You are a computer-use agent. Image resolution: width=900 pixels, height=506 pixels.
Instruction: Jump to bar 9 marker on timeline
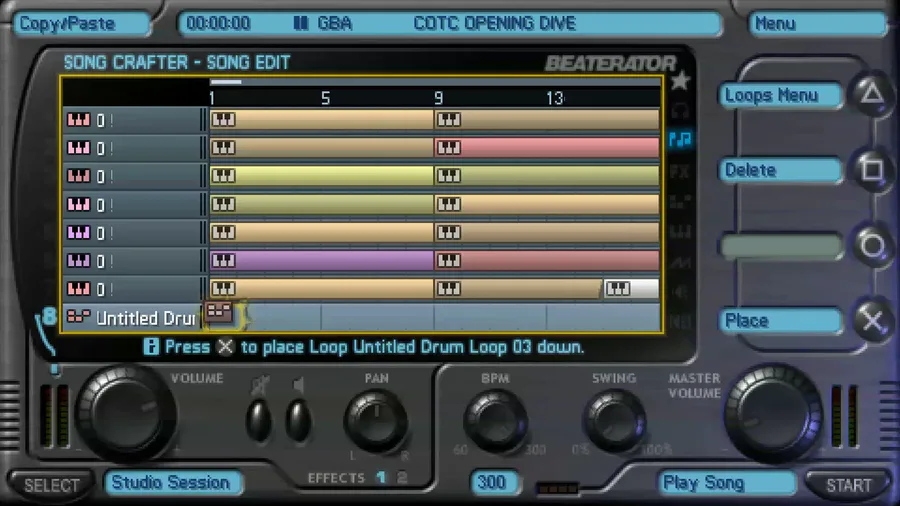439,99
